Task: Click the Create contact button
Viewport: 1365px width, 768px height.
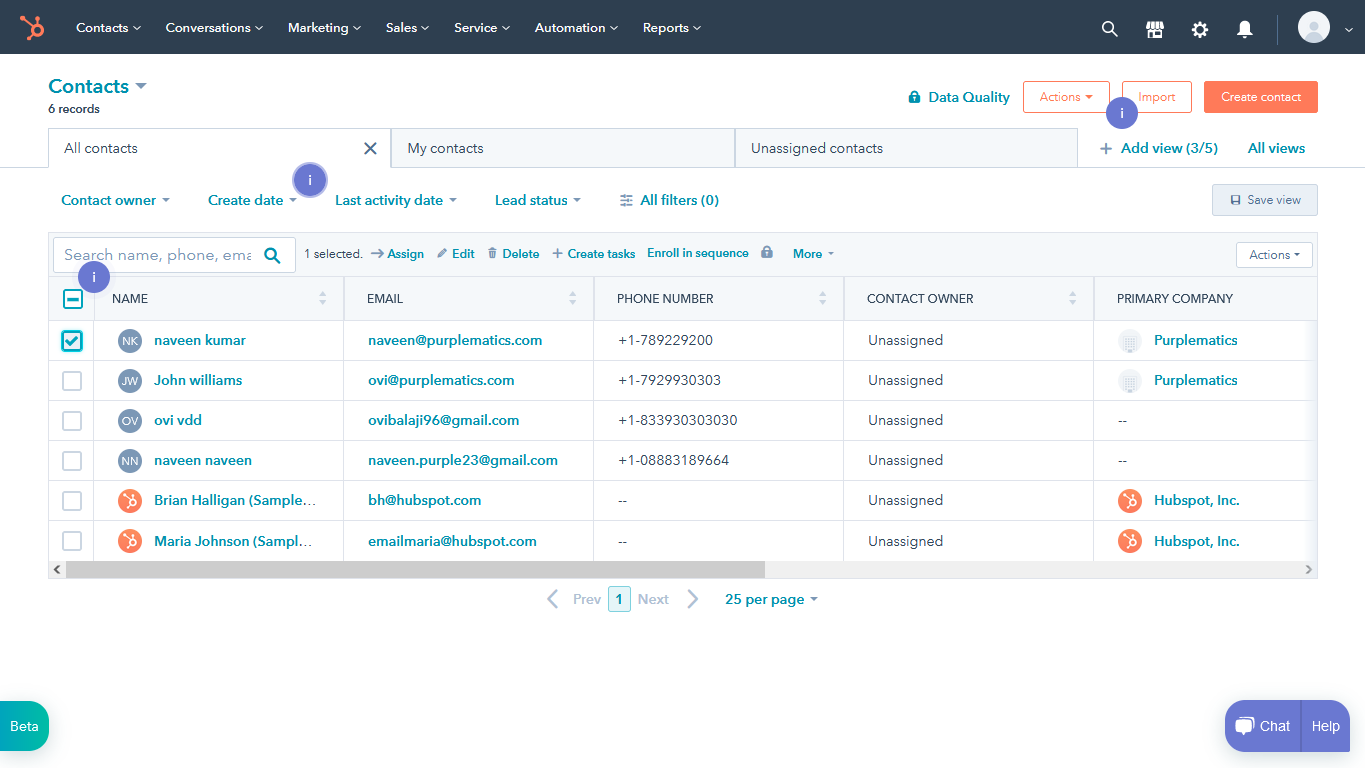Action: [x=1260, y=96]
